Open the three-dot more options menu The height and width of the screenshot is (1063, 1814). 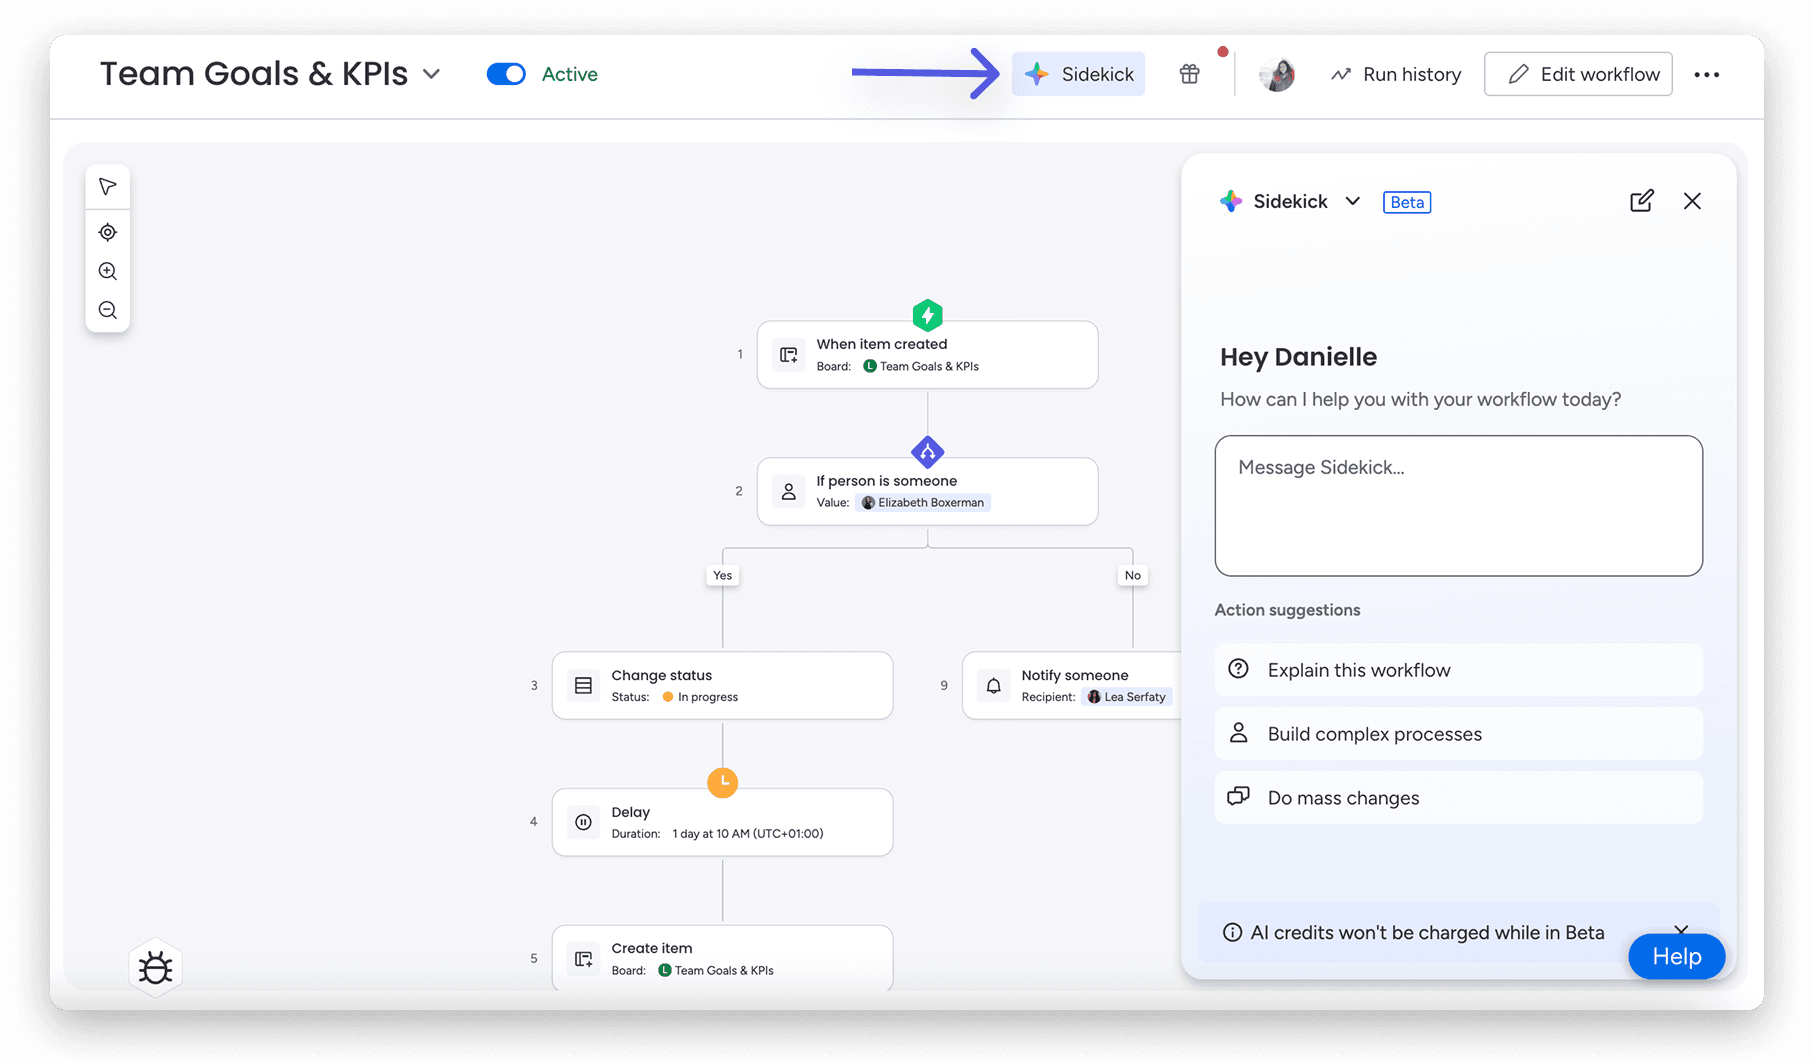coord(1707,75)
